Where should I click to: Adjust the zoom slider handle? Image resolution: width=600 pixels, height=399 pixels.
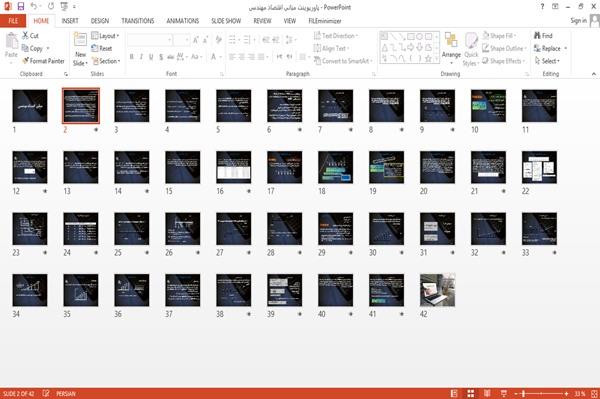tap(523, 393)
